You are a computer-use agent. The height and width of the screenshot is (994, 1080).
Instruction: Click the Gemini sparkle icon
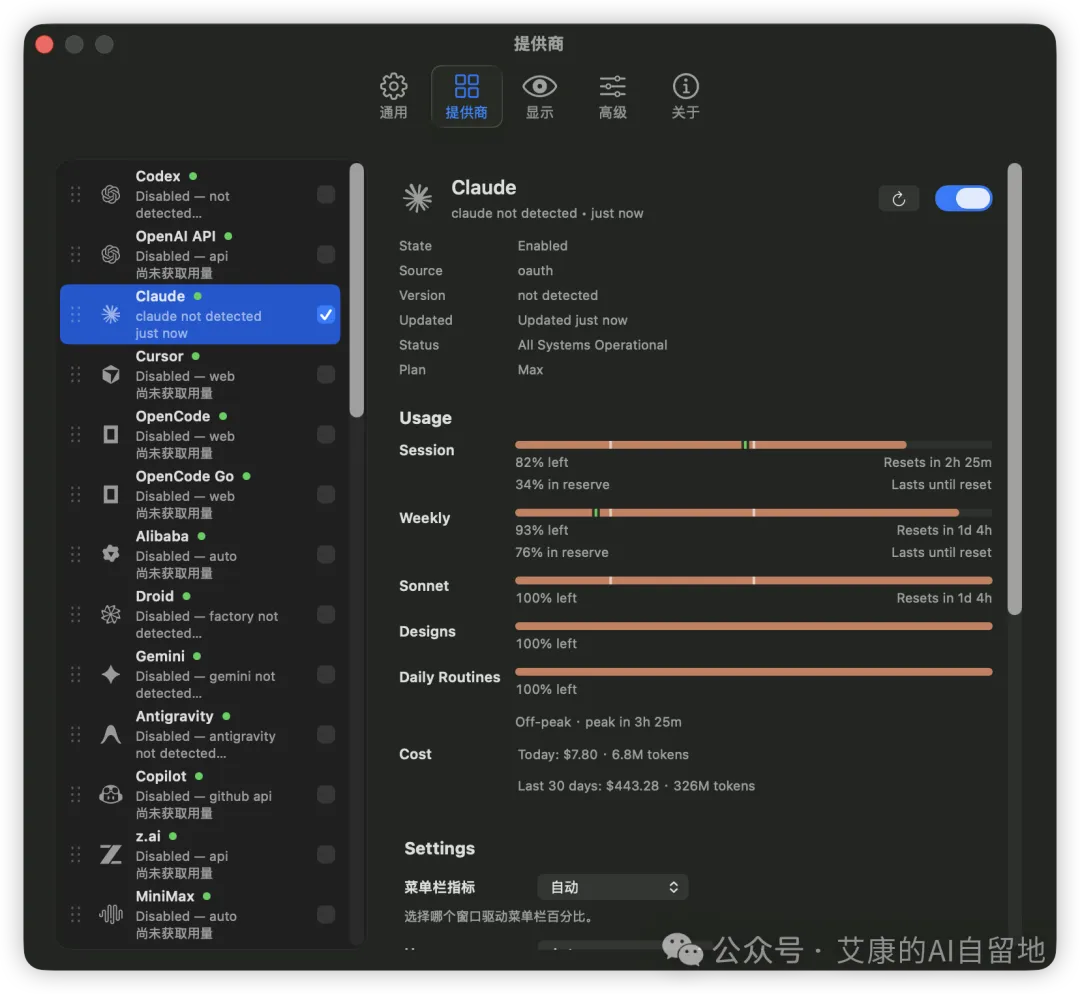pos(111,674)
